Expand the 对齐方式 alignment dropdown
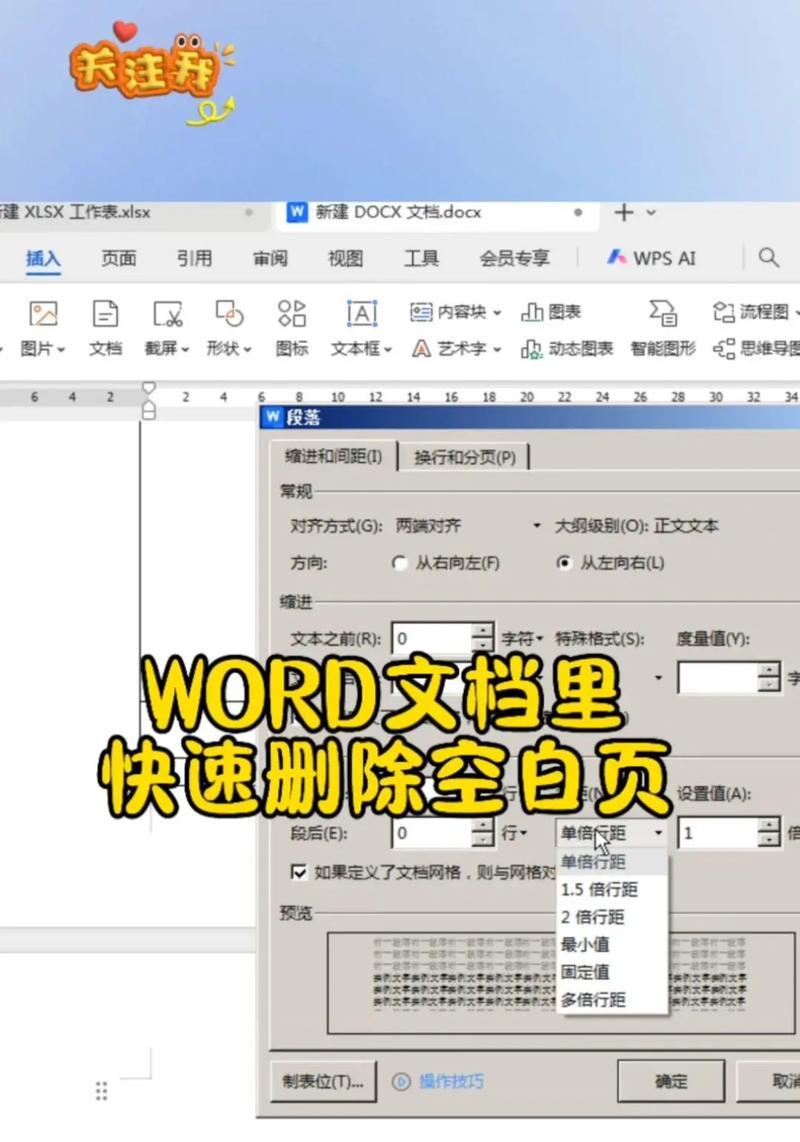Screen dimensions: 800x1142 [x=537, y=525]
